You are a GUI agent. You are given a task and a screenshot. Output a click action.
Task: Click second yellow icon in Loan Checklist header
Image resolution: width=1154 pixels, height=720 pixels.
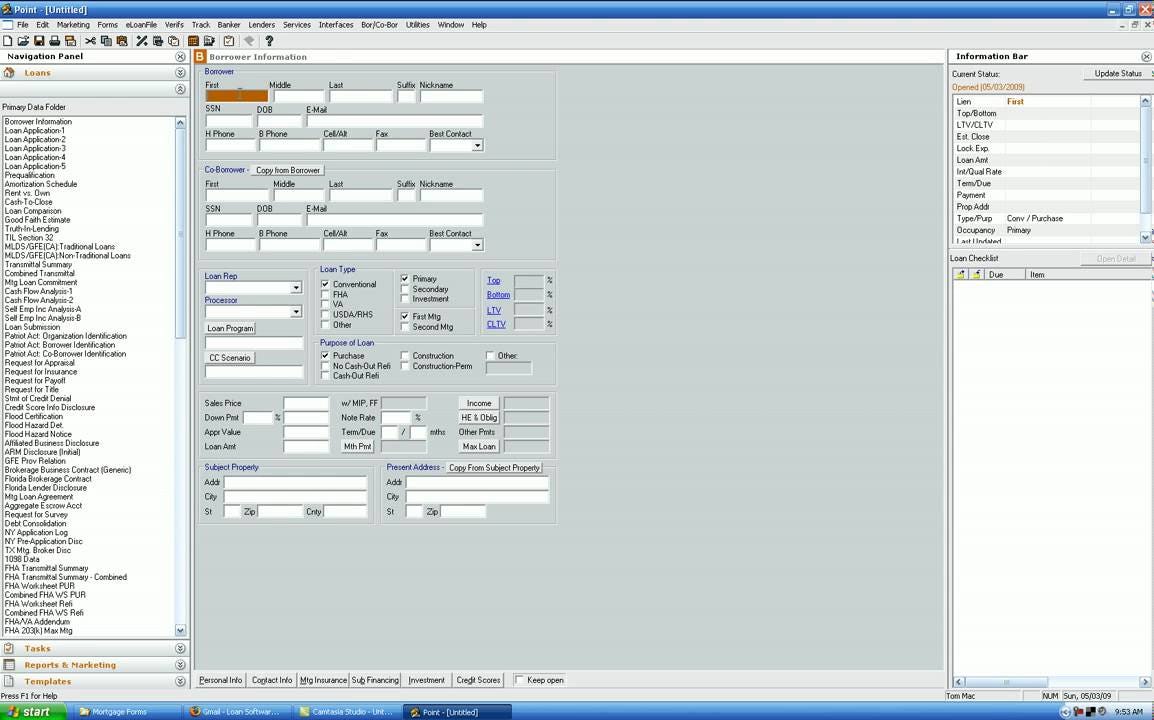(976, 275)
